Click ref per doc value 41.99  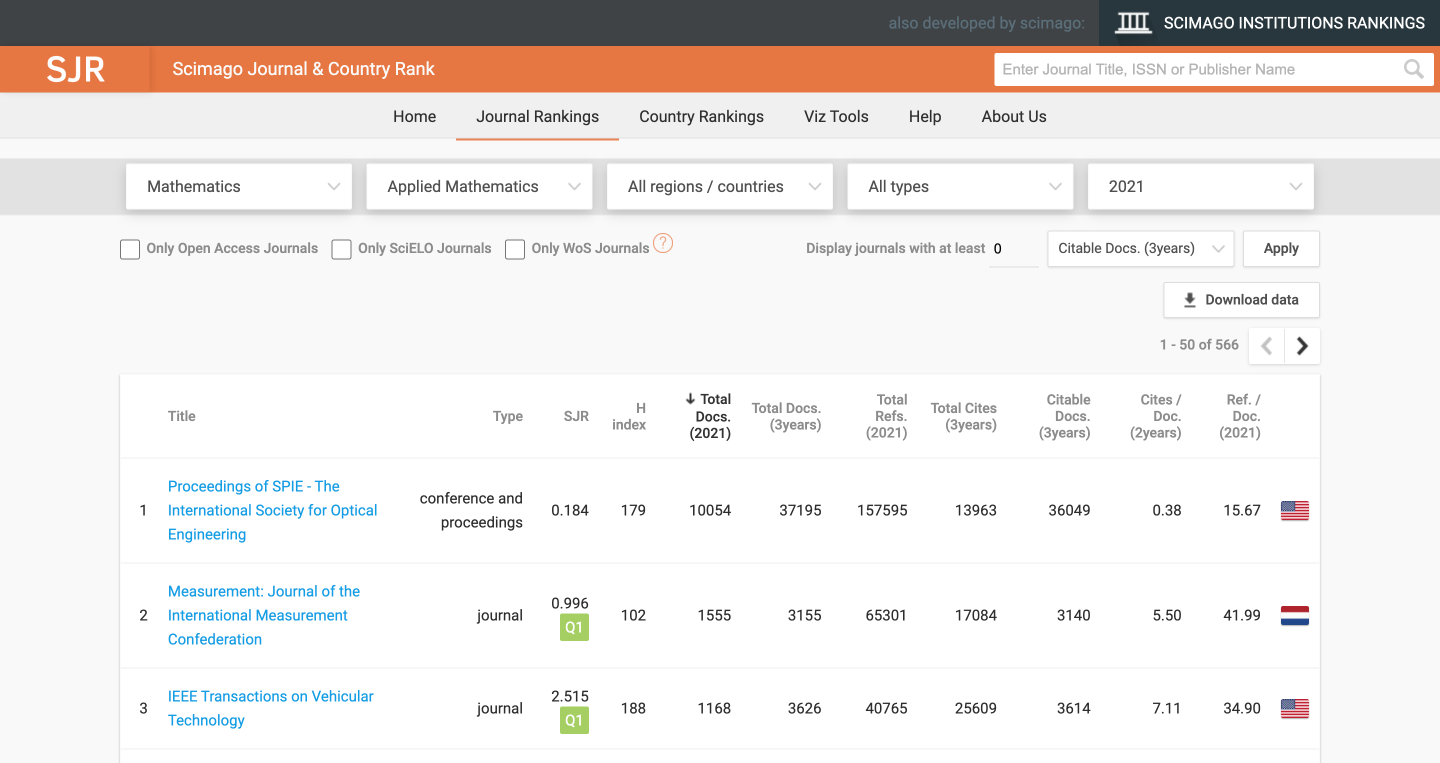[1242, 615]
